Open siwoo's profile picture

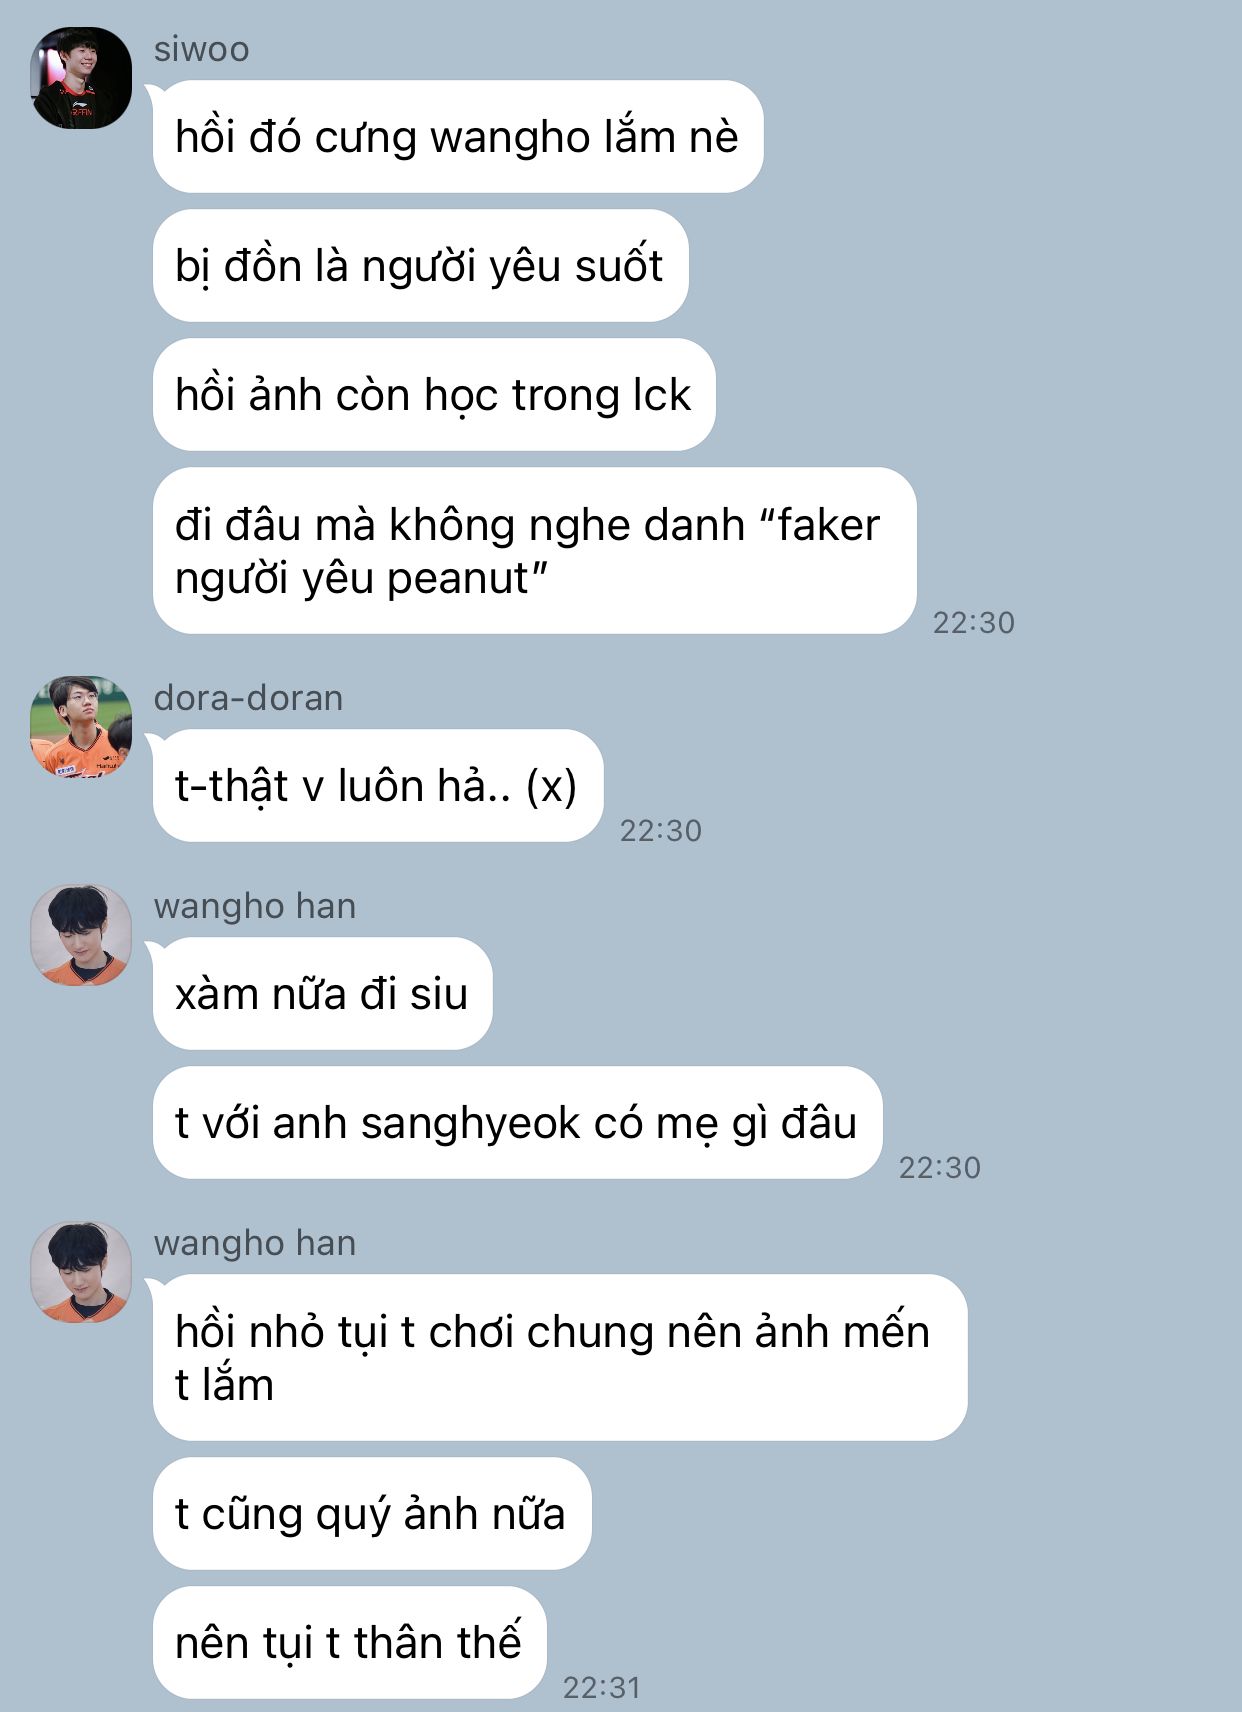pos(81,78)
